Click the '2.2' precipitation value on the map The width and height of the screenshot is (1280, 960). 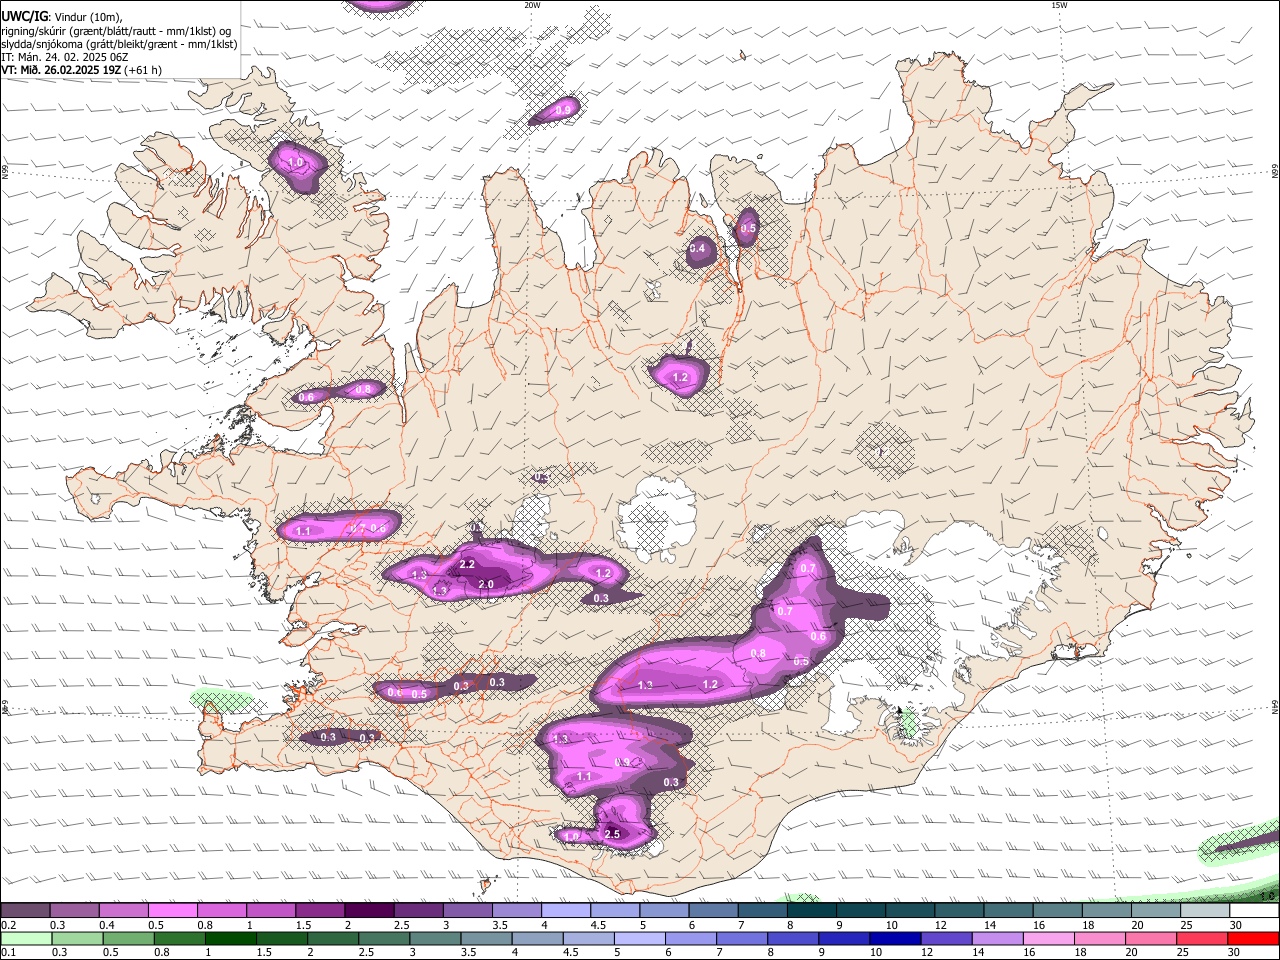coord(467,565)
